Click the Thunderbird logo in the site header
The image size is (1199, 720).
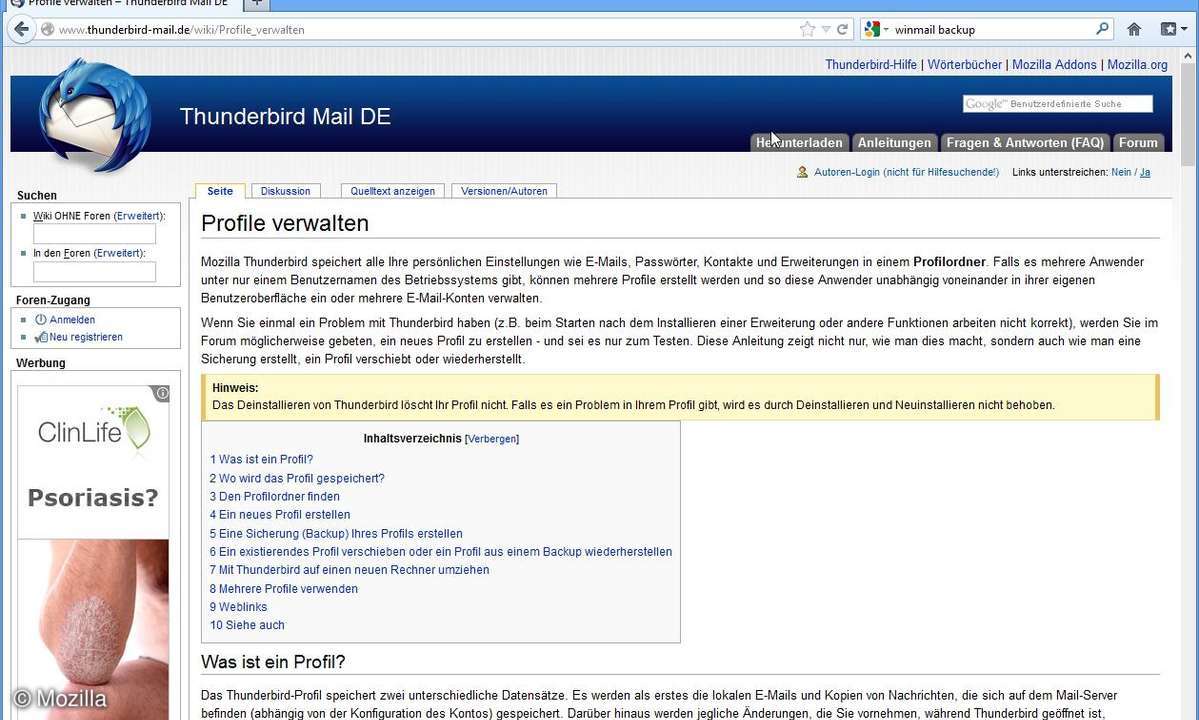tap(93, 116)
